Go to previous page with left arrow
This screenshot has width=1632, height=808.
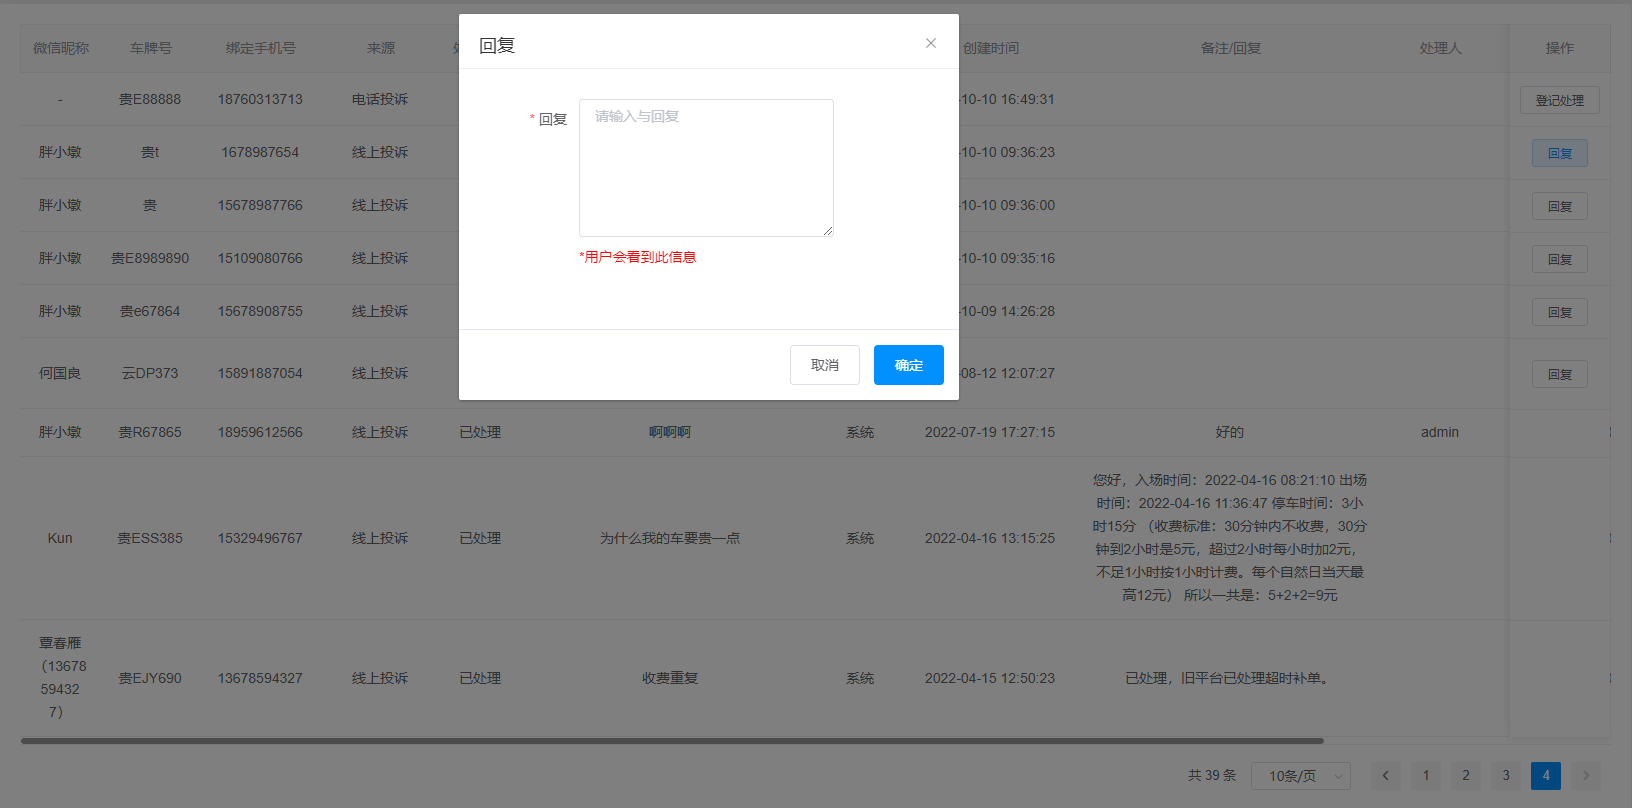click(x=1385, y=776)
